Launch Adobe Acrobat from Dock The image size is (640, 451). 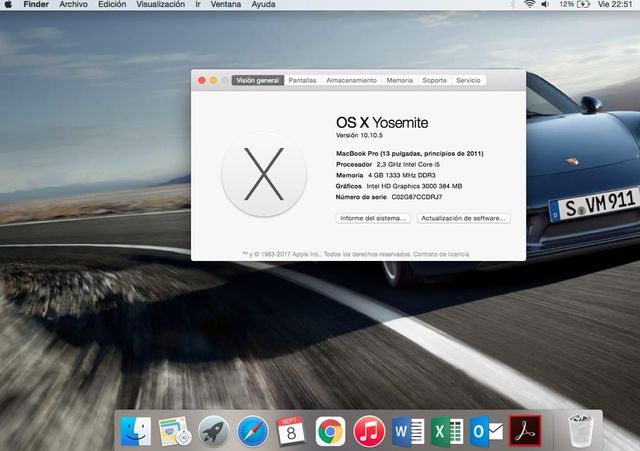(525, 431)
